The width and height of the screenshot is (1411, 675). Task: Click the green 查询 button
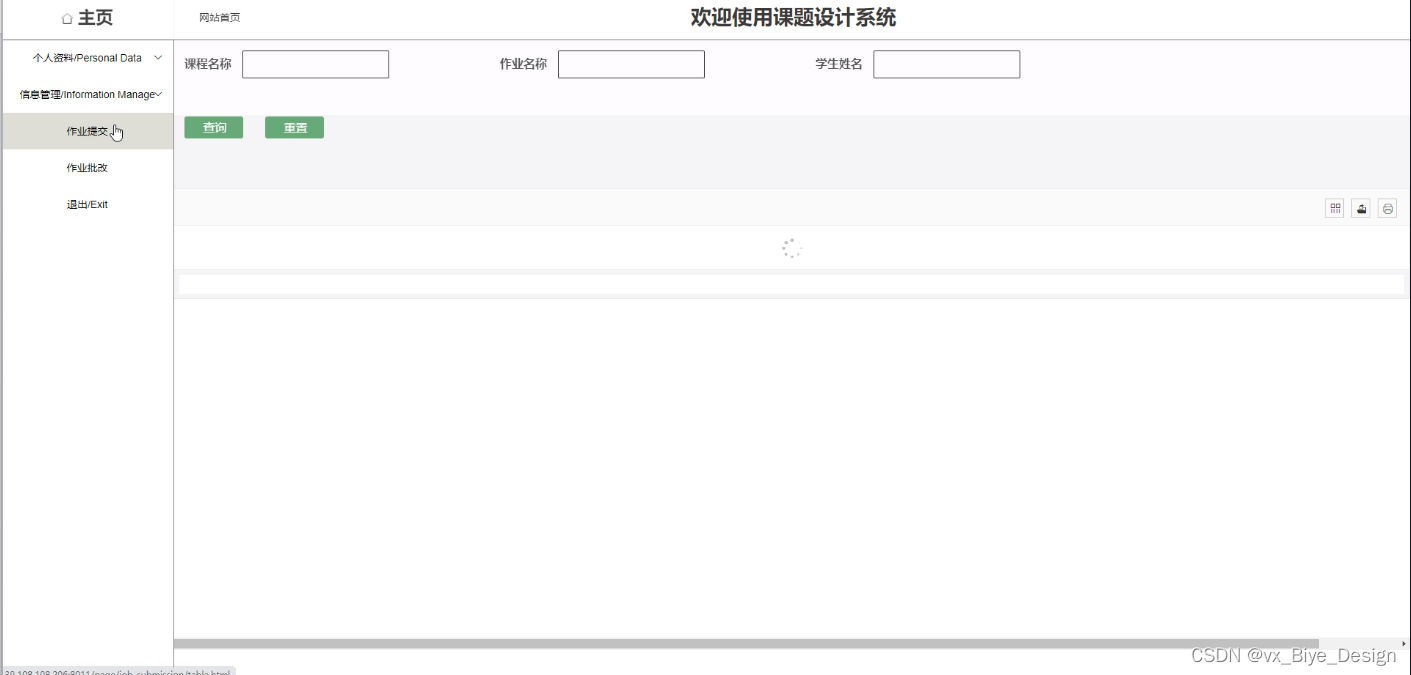click(x=213, y=128)
